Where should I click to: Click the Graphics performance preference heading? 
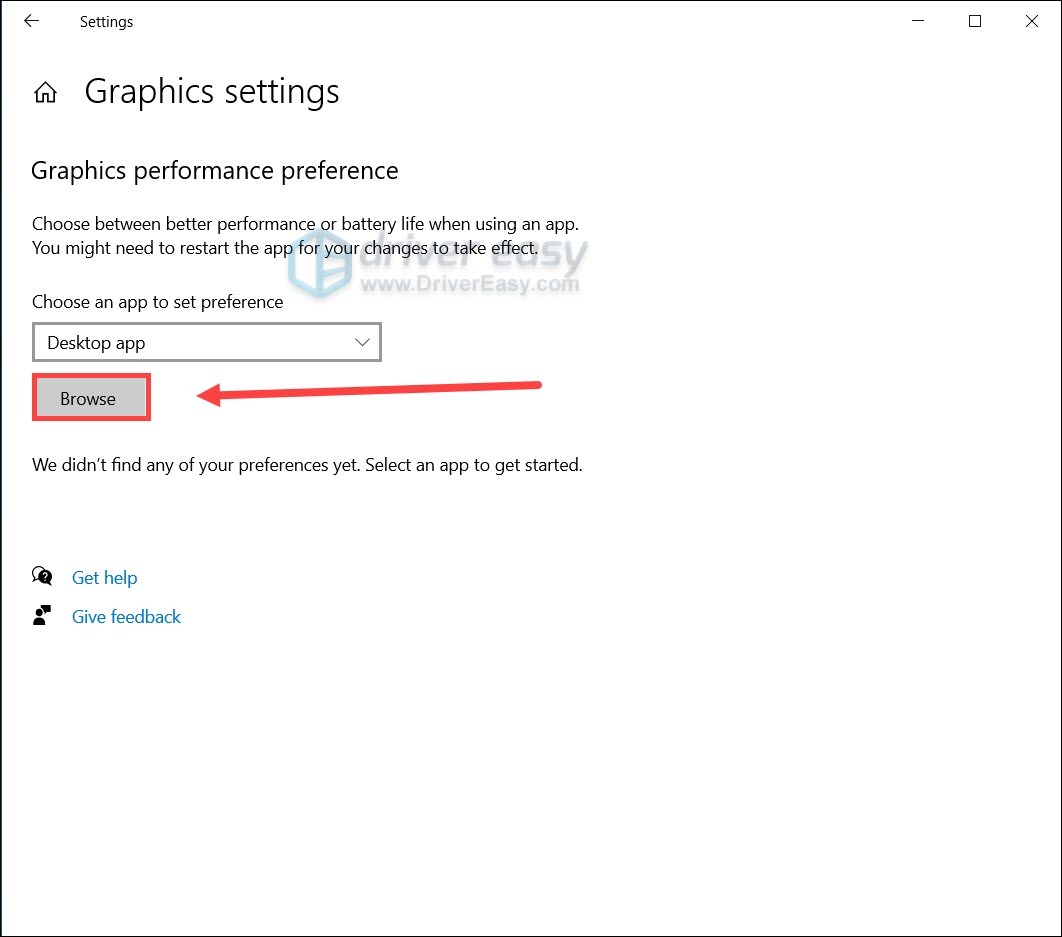point(215,171)
